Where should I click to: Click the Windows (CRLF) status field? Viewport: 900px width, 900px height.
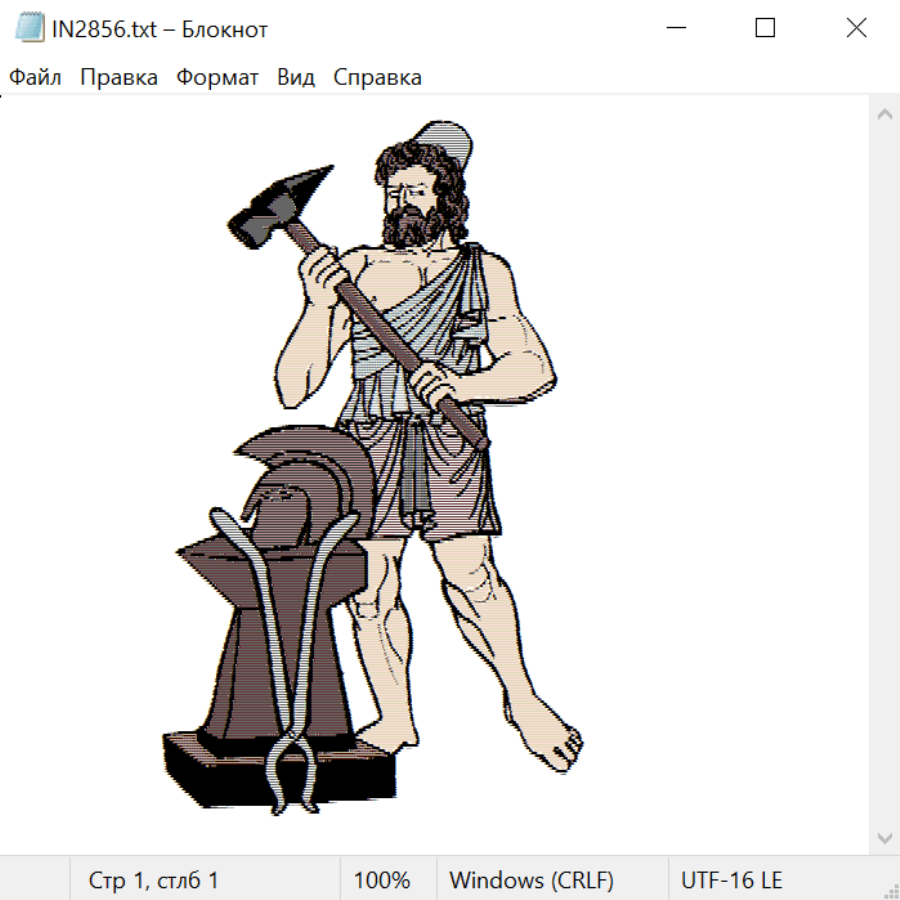coord(531,881)
